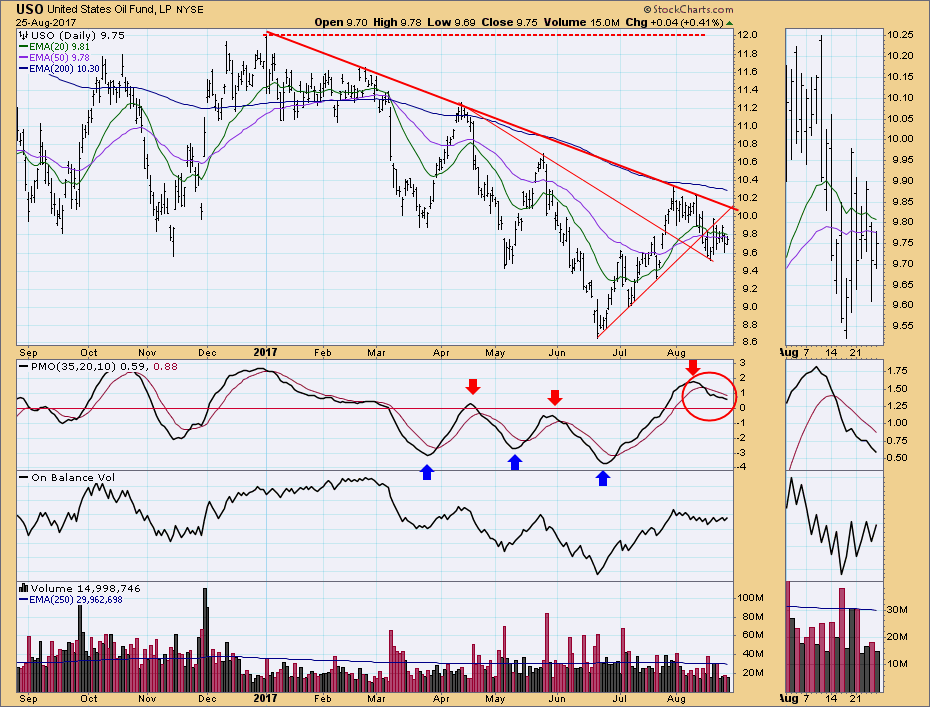Click the 8.6 price axis label
930x707 pixels.
pos(748,342)
